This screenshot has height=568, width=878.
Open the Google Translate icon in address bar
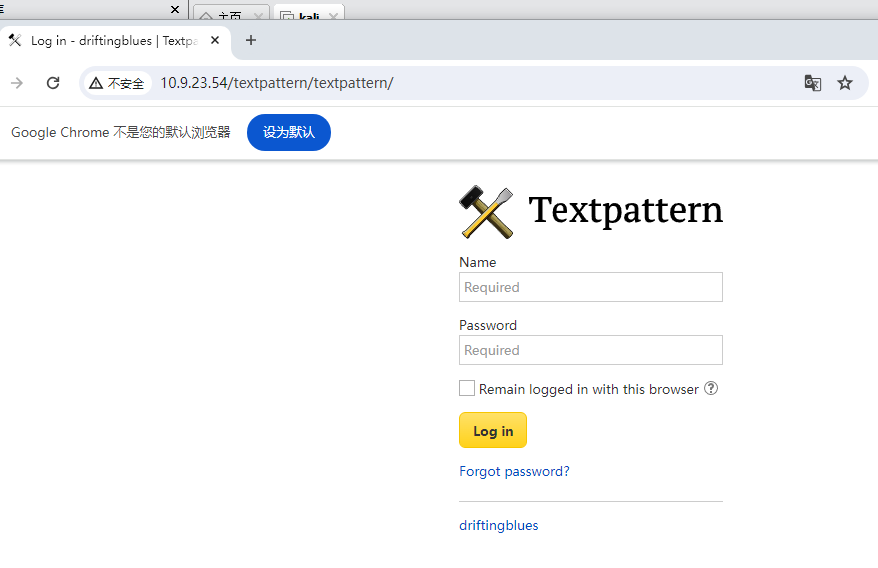click(x=812, y=83)
